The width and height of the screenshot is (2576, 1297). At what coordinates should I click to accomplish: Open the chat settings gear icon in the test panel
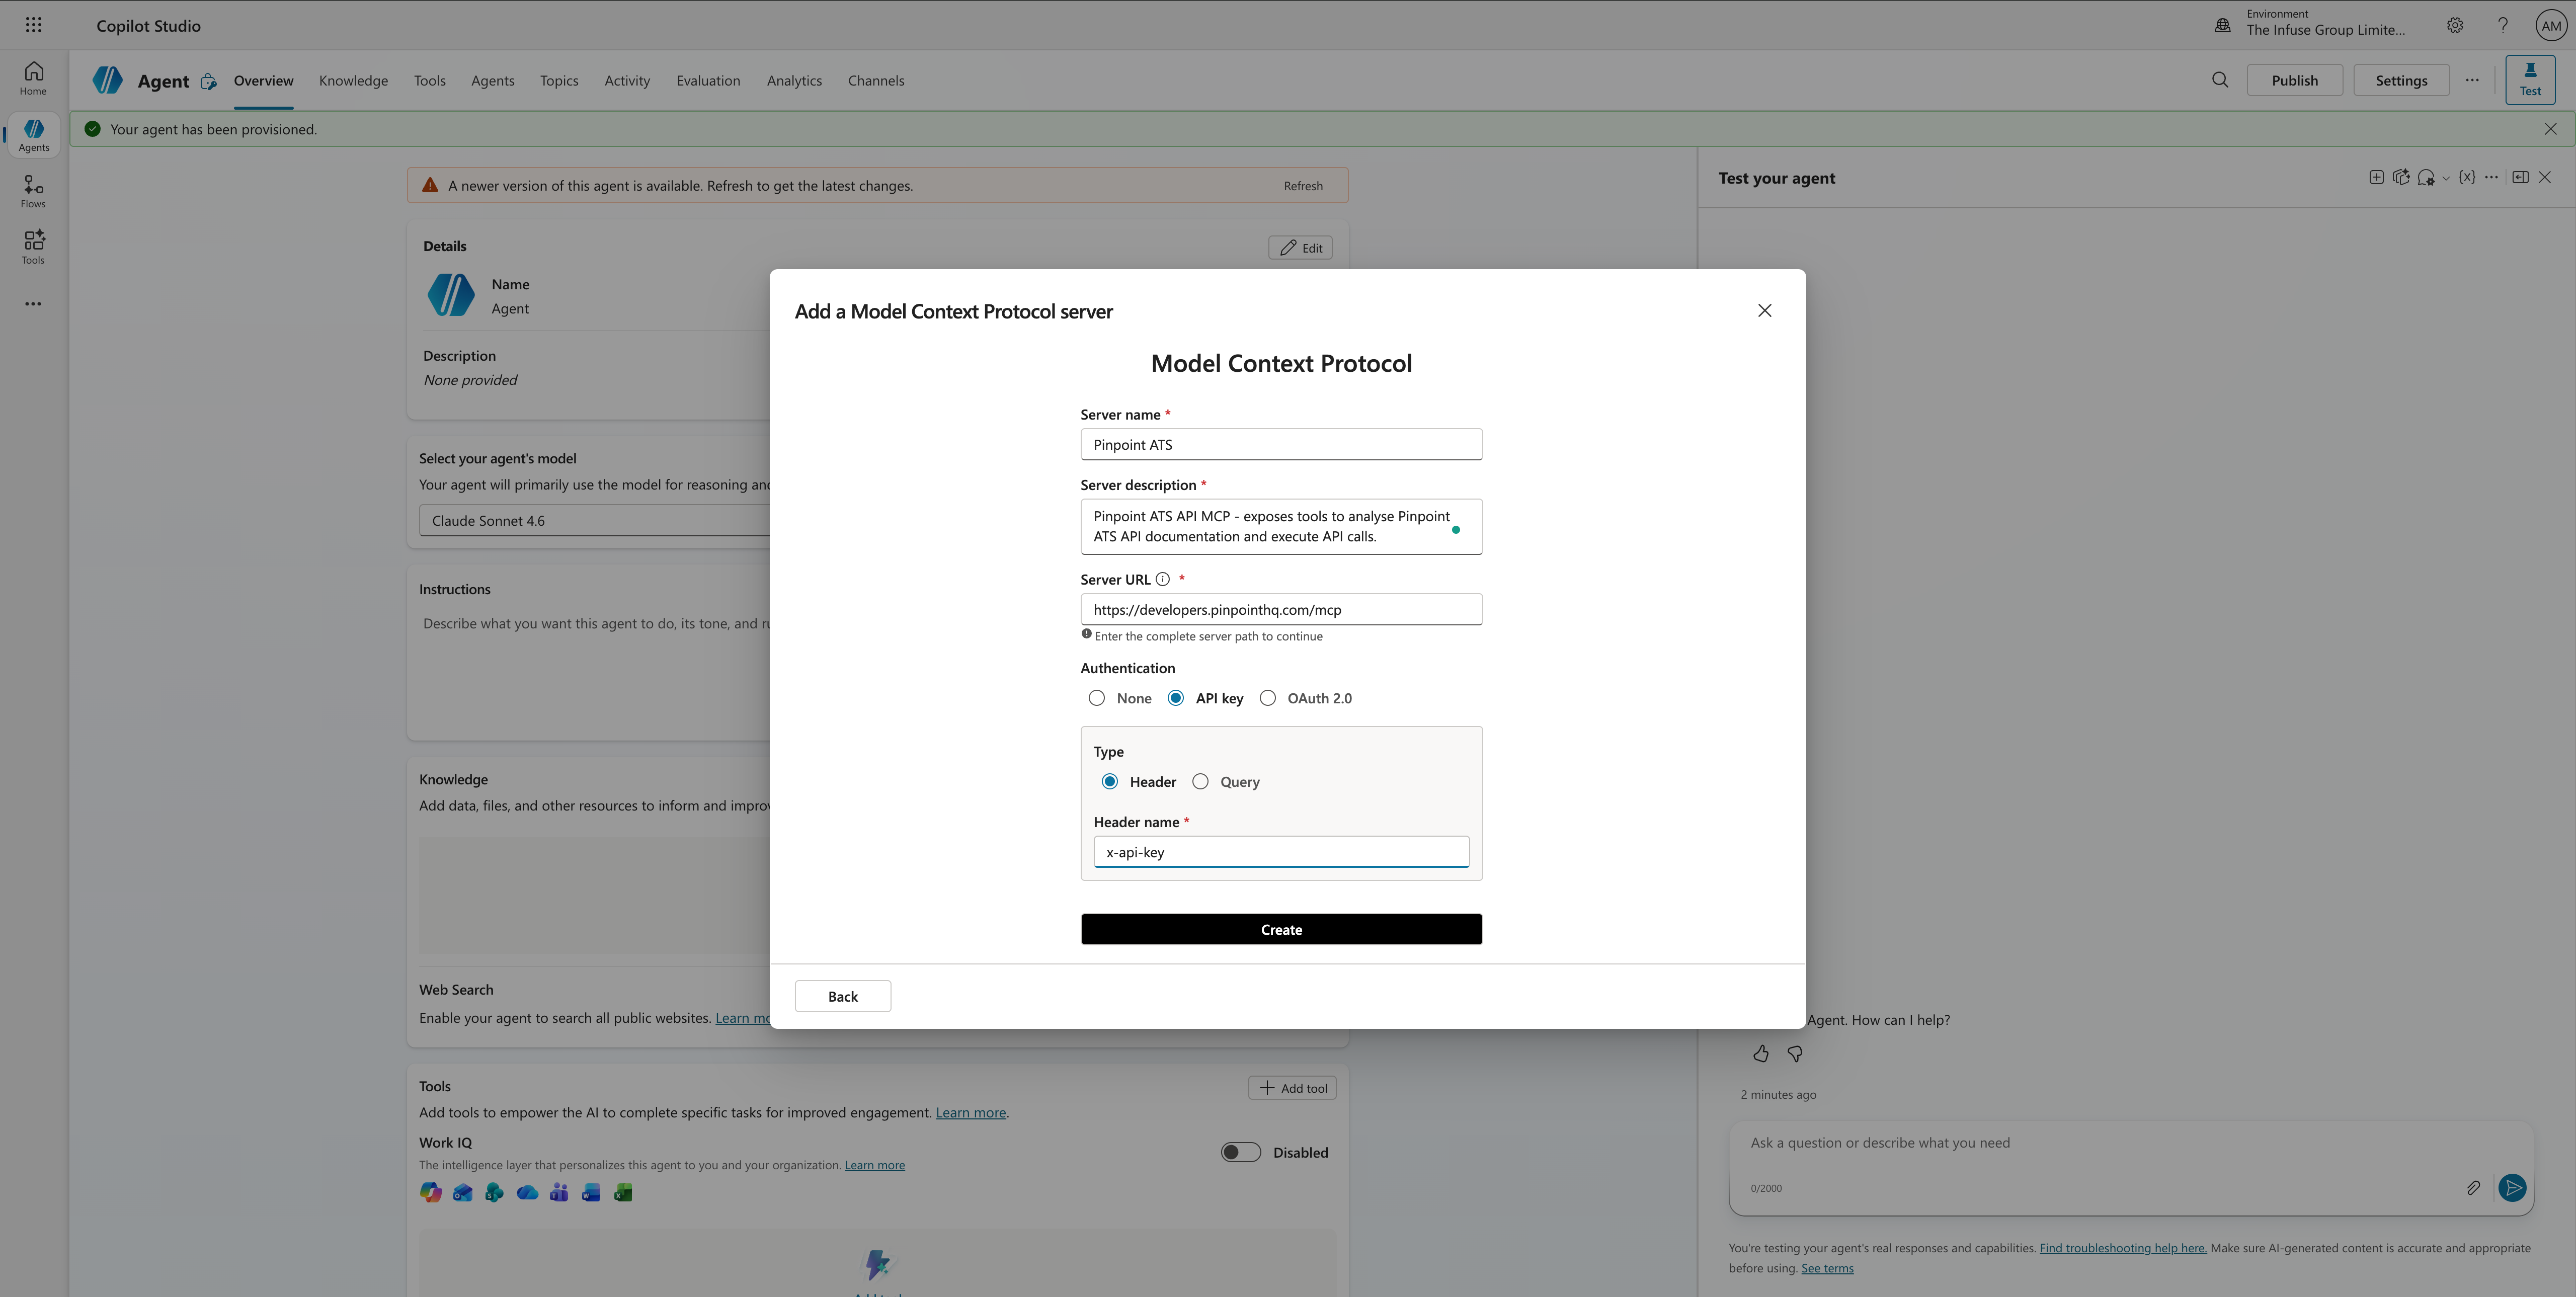tap(2425, 178)
